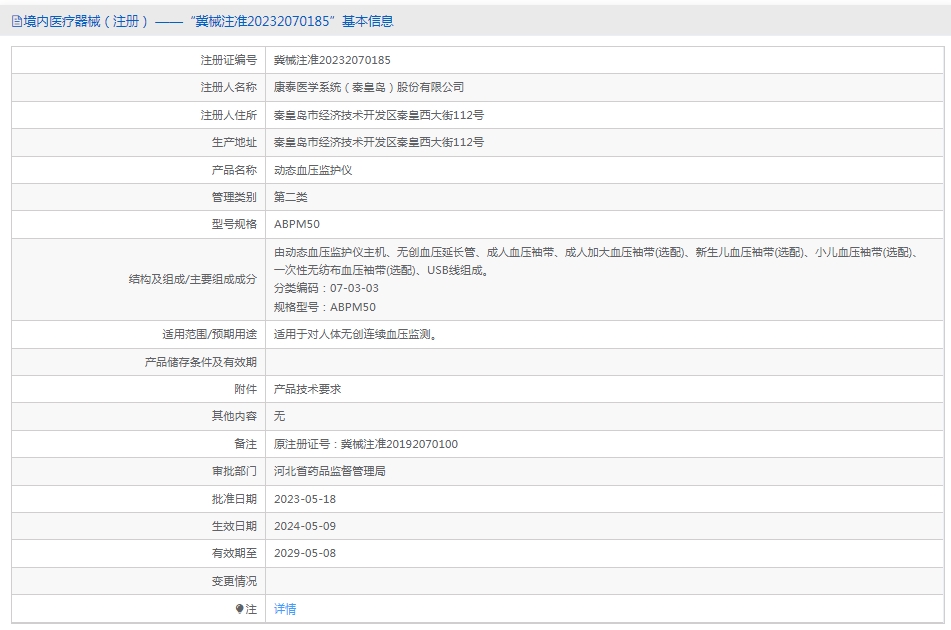The height and width of the screenshot is (630, 951).
Task: Open the 详情 link in the 注 row
Action: tap(284, 609)
